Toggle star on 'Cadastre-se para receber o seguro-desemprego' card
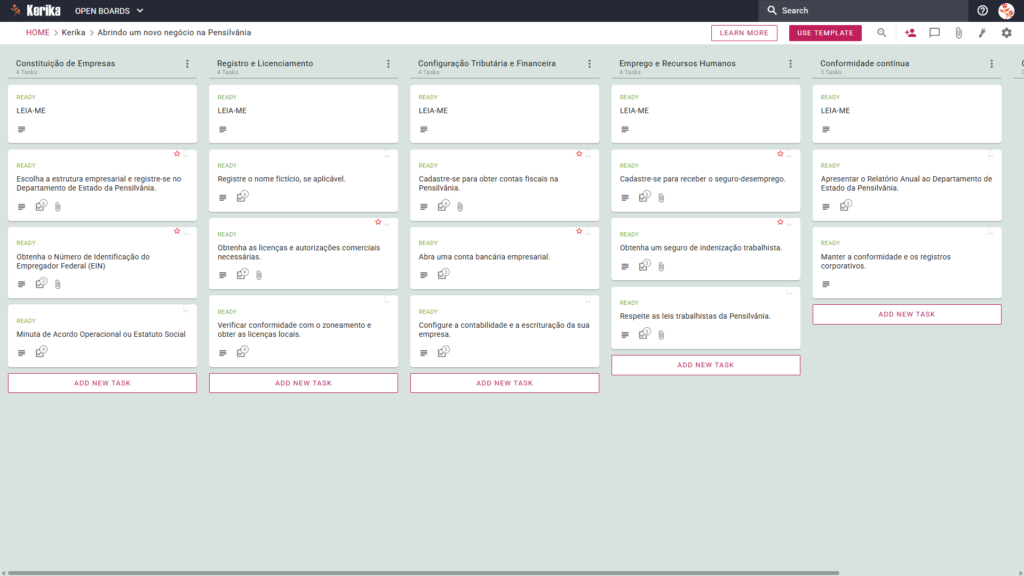 (780, 154)
